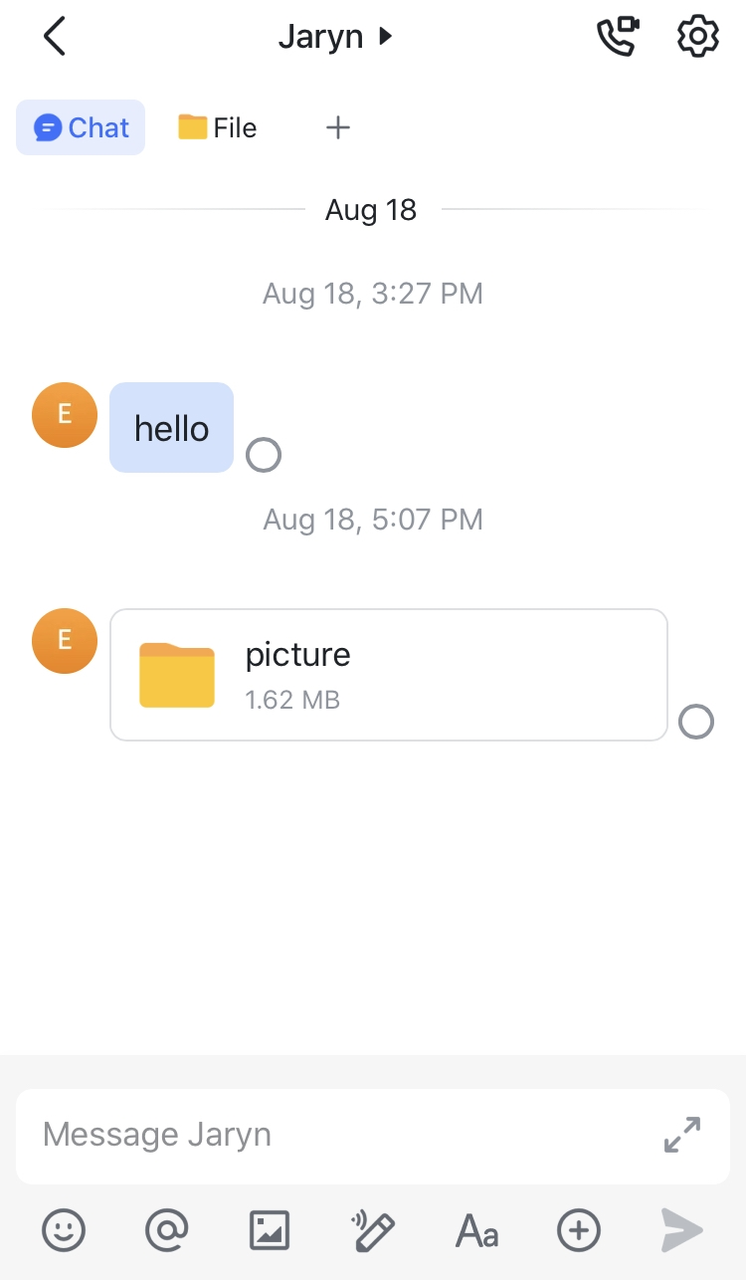Select the radio circle beside picture folder

click(x=696, y=721)
